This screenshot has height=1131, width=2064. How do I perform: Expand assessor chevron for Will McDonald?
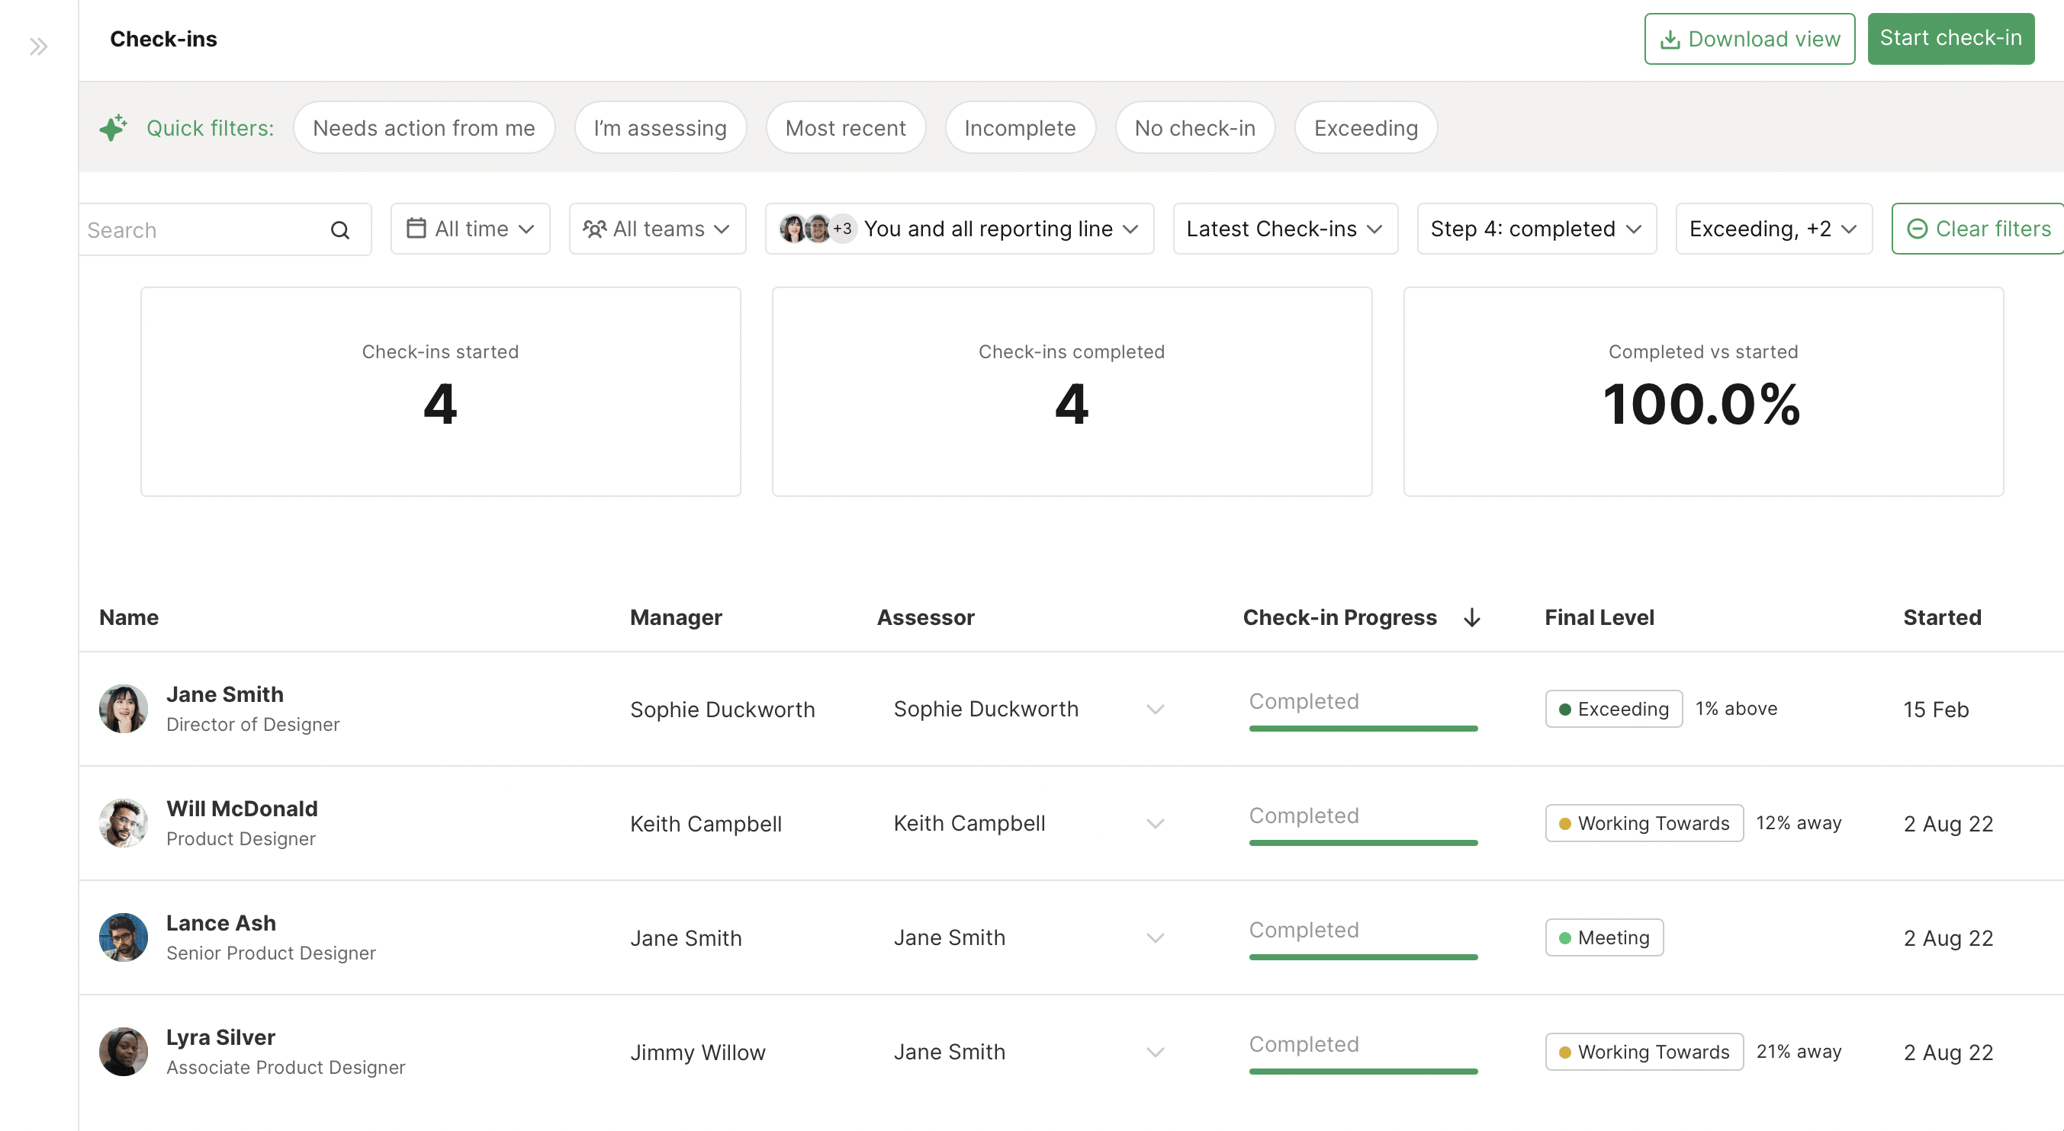[1155, 824]
